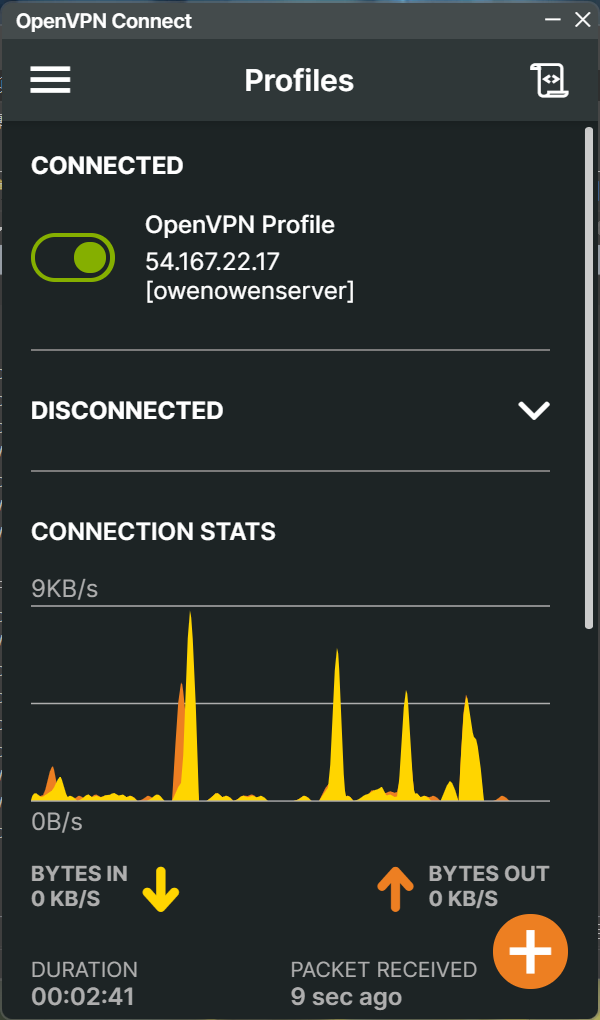
Task: Open the hamburger menu
Action: (x=50, y=80)
